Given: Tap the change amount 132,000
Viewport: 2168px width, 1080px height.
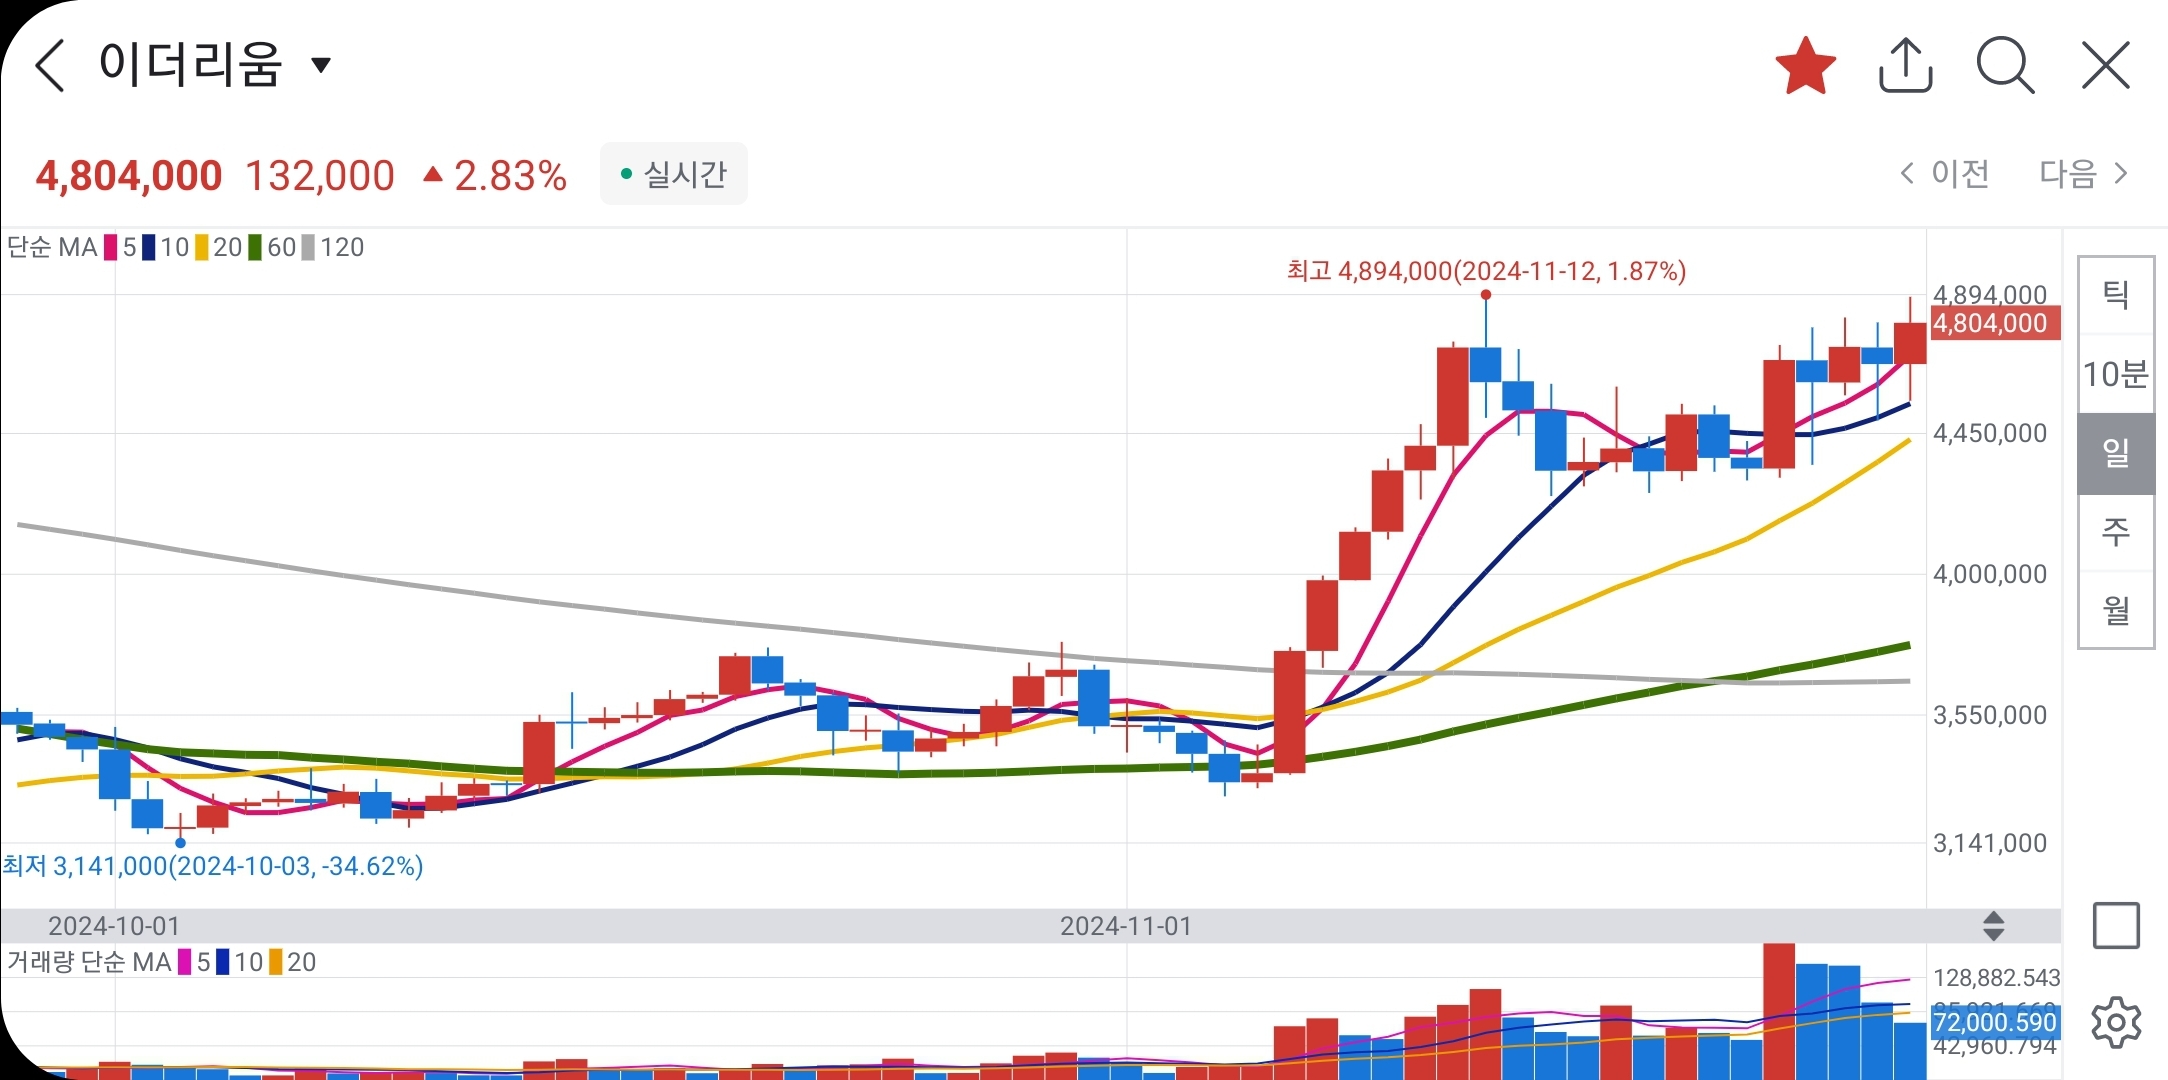Looking at the screenshot, I should pyautogui.click(x=320, y=176).
